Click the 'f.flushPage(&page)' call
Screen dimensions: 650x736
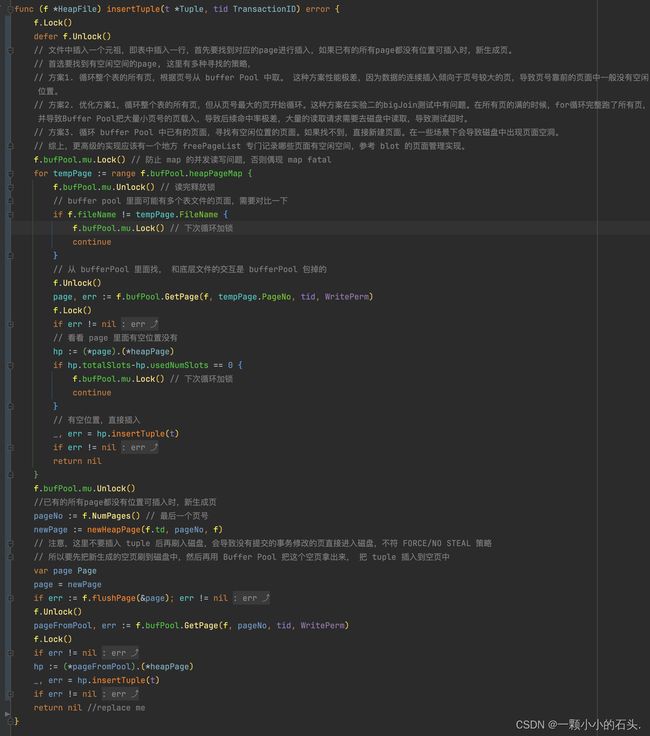(x=126, y=598)
